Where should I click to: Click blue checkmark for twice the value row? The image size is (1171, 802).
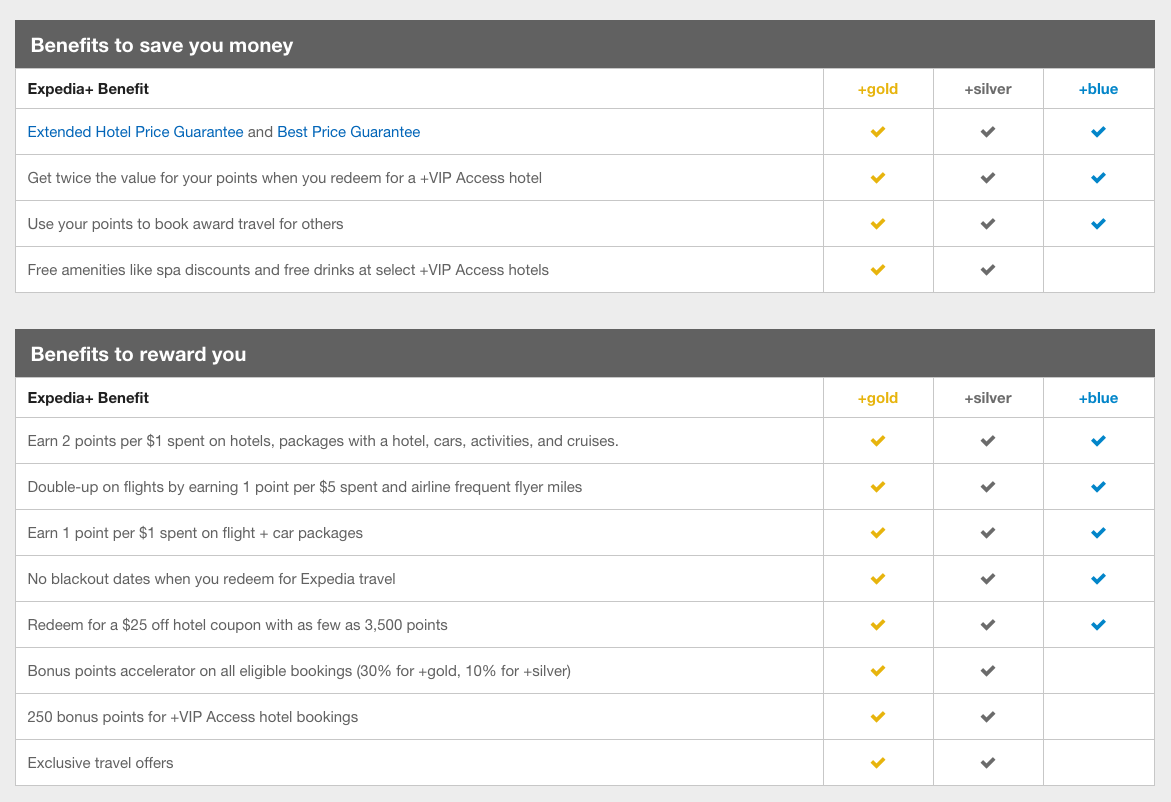click(1099, 178)
